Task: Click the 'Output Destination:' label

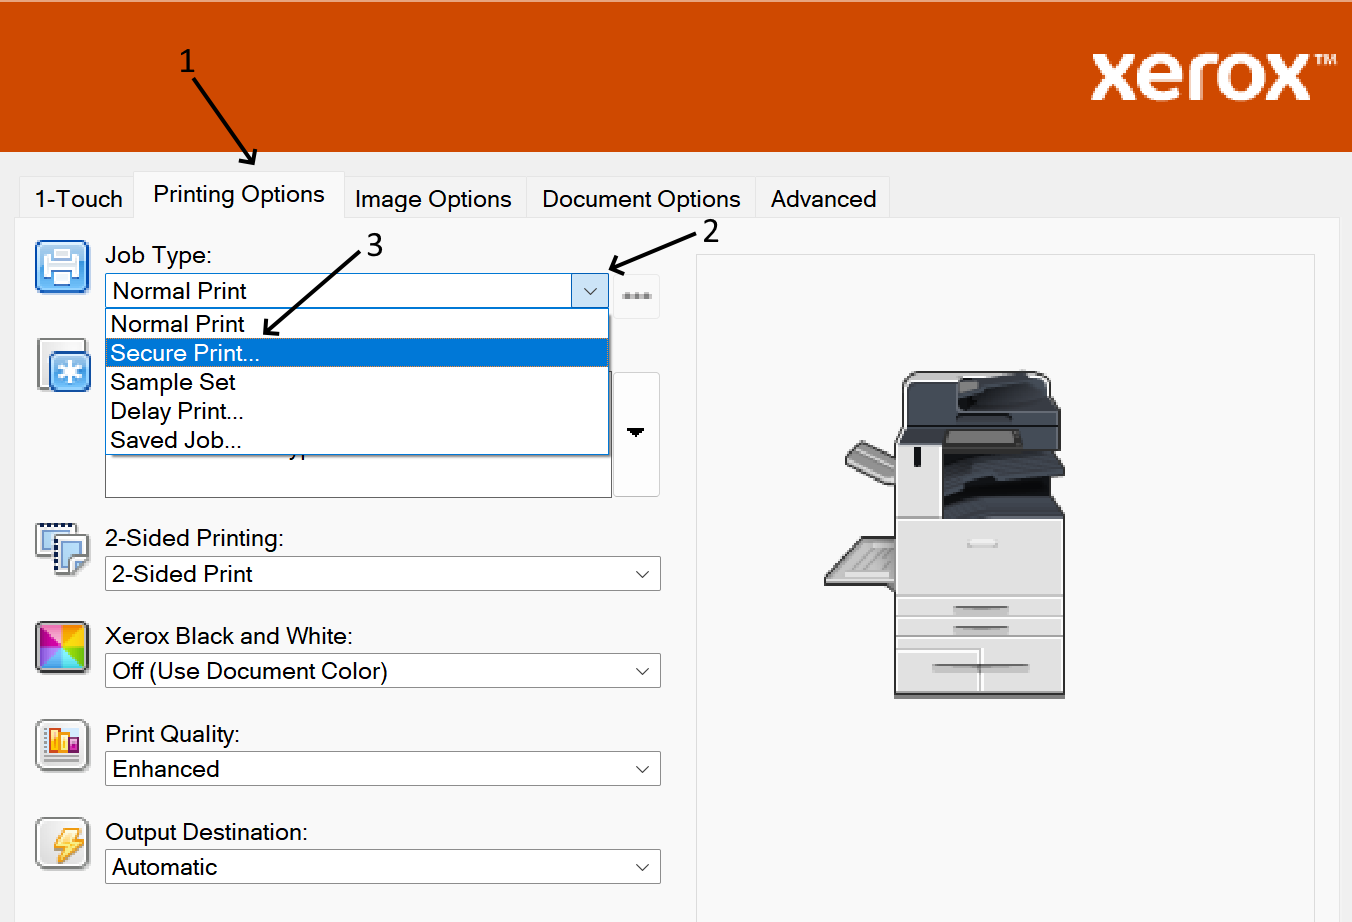Action: point(207,832)
